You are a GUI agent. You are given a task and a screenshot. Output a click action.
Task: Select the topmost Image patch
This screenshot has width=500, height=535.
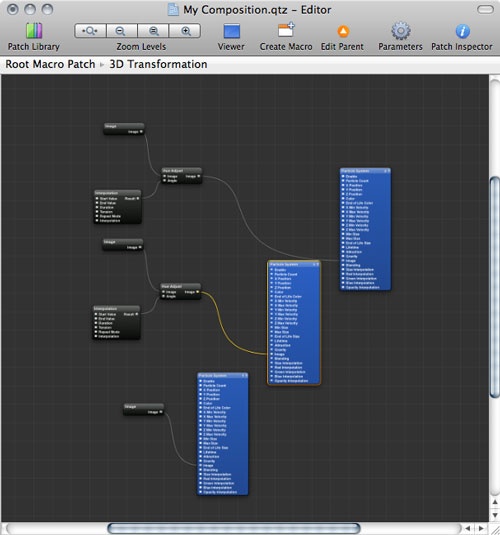click(x=124, y=129)
